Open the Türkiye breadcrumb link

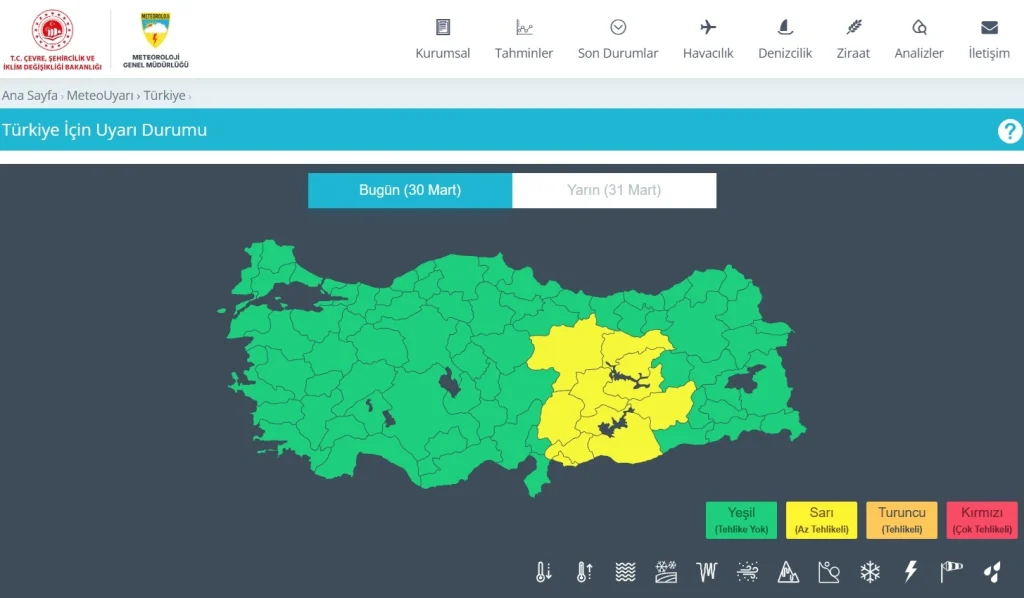165,95
